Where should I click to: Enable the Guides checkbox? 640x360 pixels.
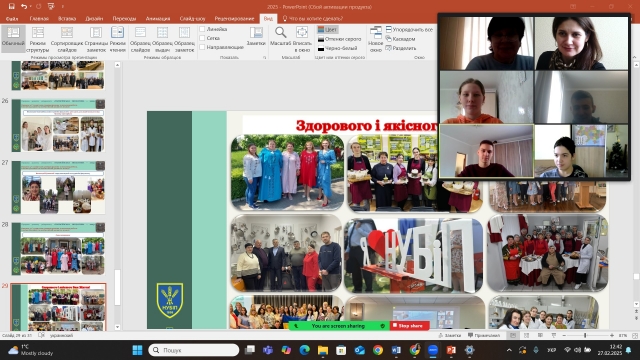pyautogui.click(x=202, y=47)
